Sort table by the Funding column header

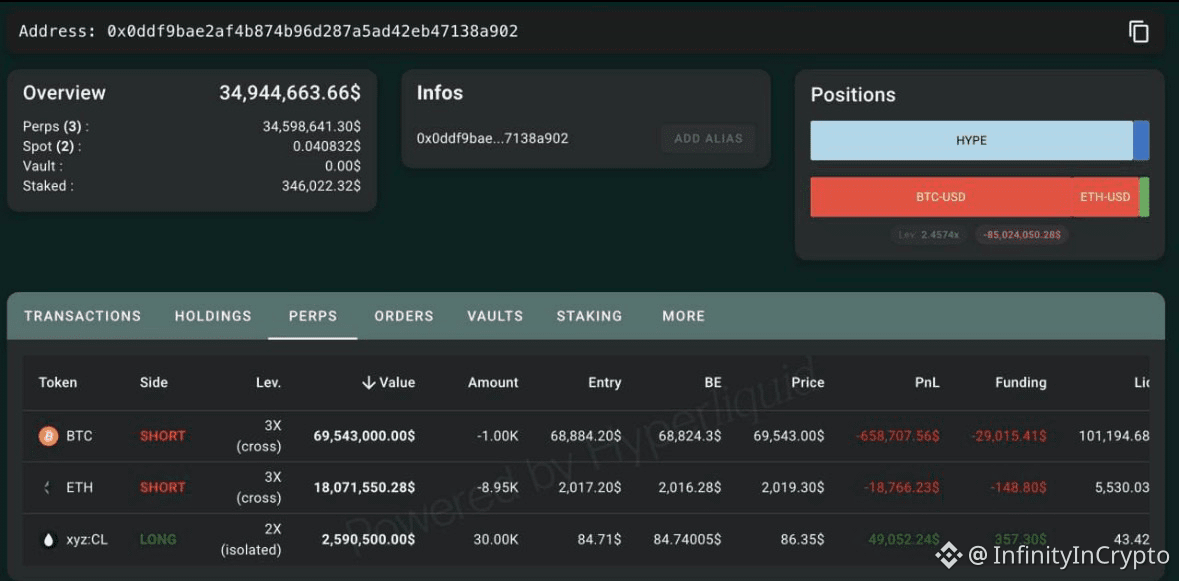coord(1020,383)
